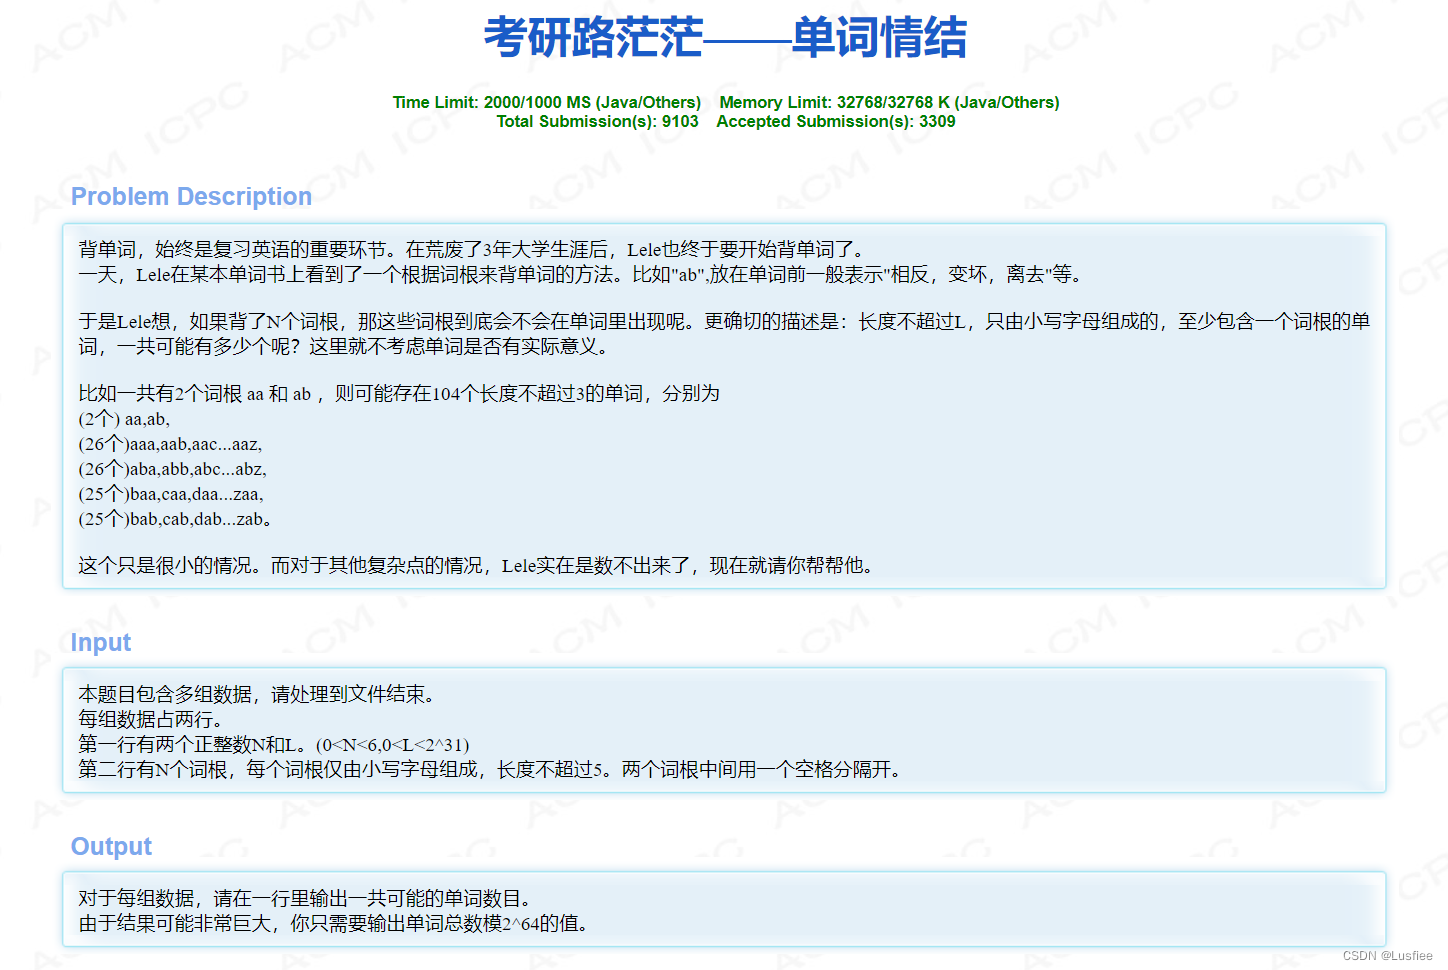
Task: Click the Time Limit 2000/1000 MS text
Action: (547, 102)
